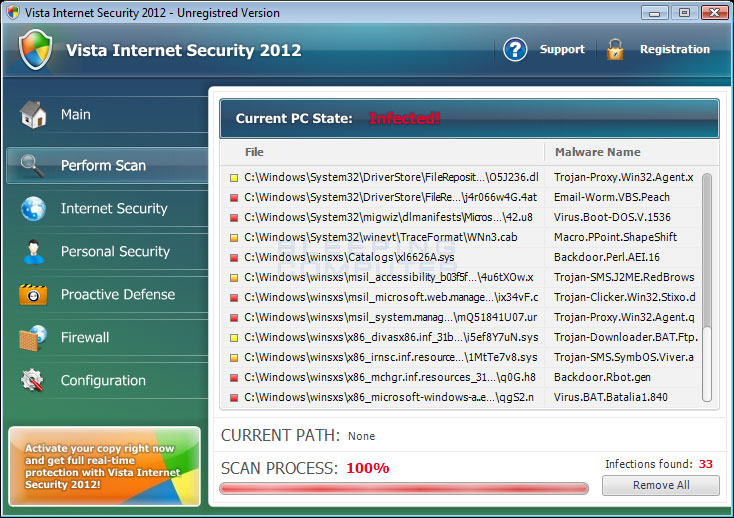Viewport: 734px width, 518px height.
Task: Maximize the Vista Internet Security window
Action: click(684, 12)
